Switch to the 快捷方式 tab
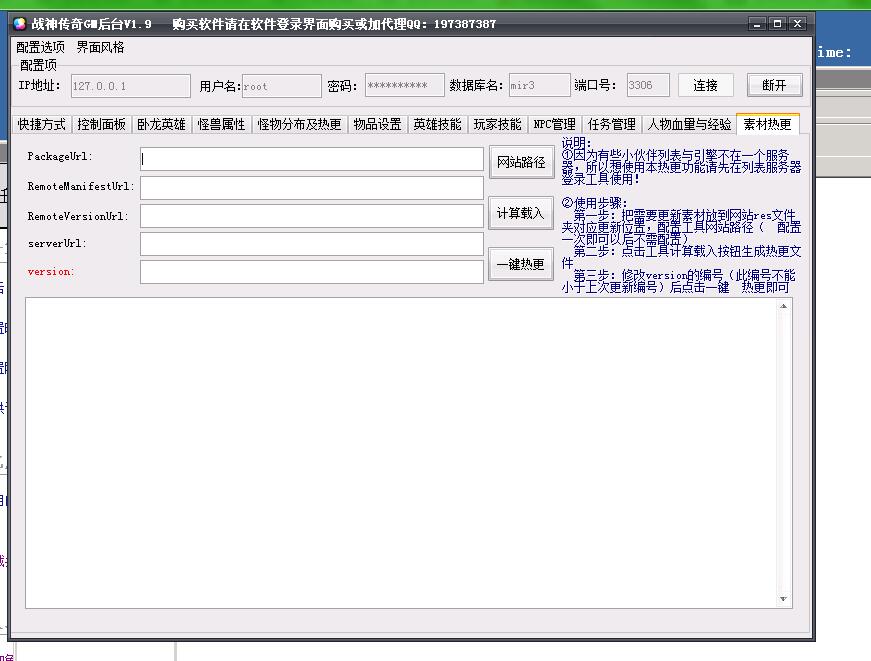 (42, 124)
